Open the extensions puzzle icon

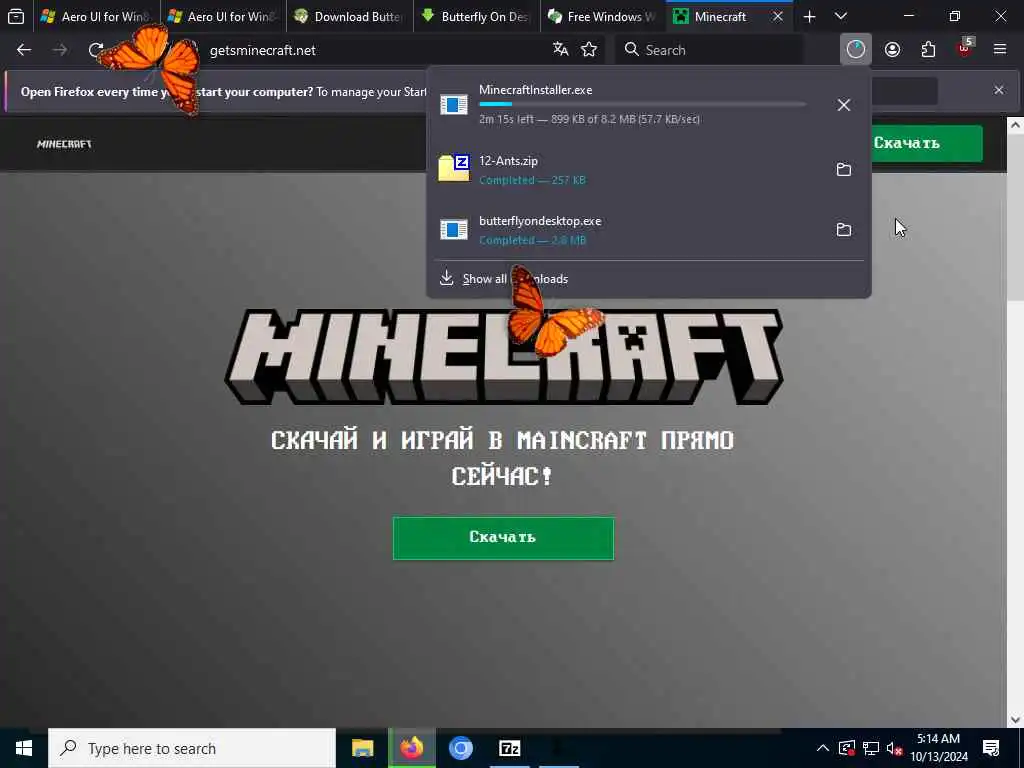pos(928,49)
